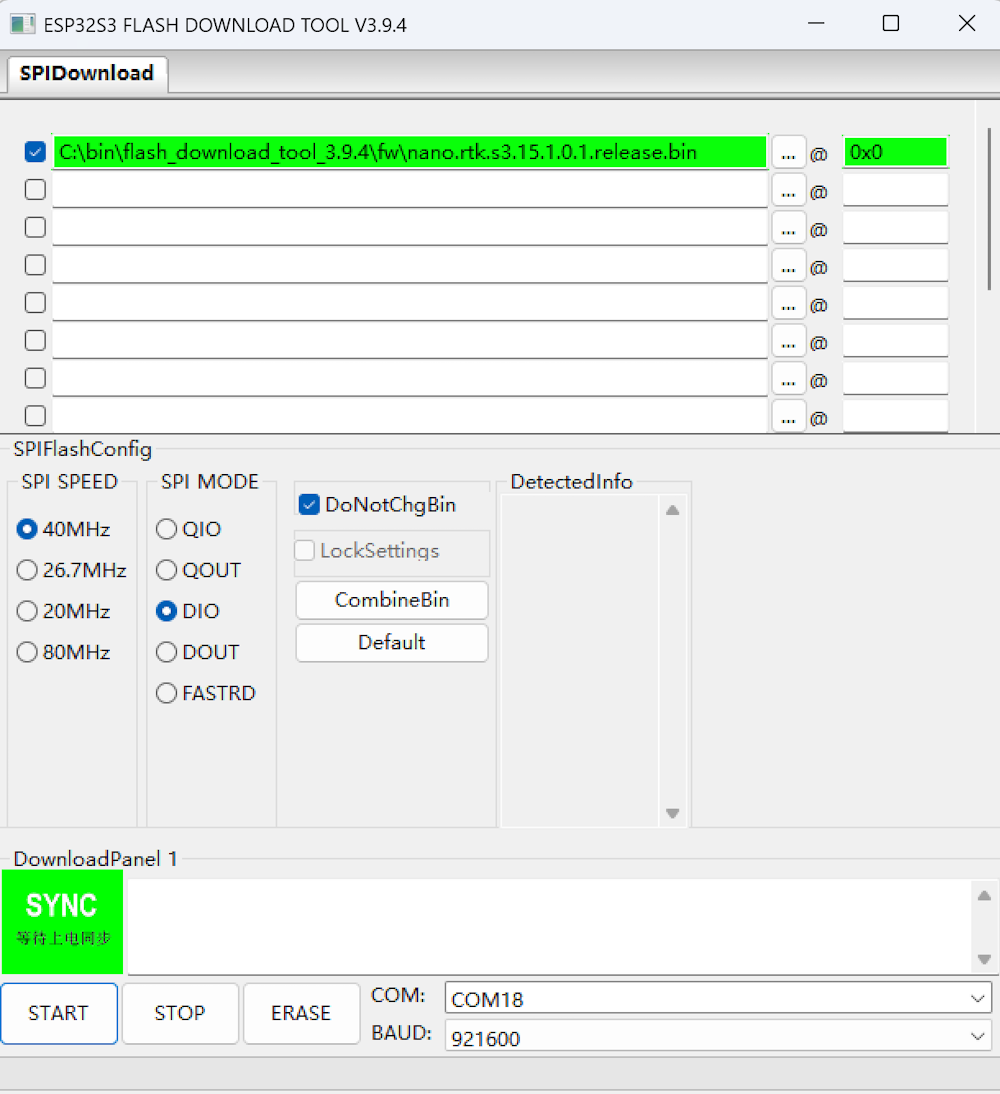Screen dimensions: 1000x1094
Task: Click the STOP button
Action: point(180,1013)
